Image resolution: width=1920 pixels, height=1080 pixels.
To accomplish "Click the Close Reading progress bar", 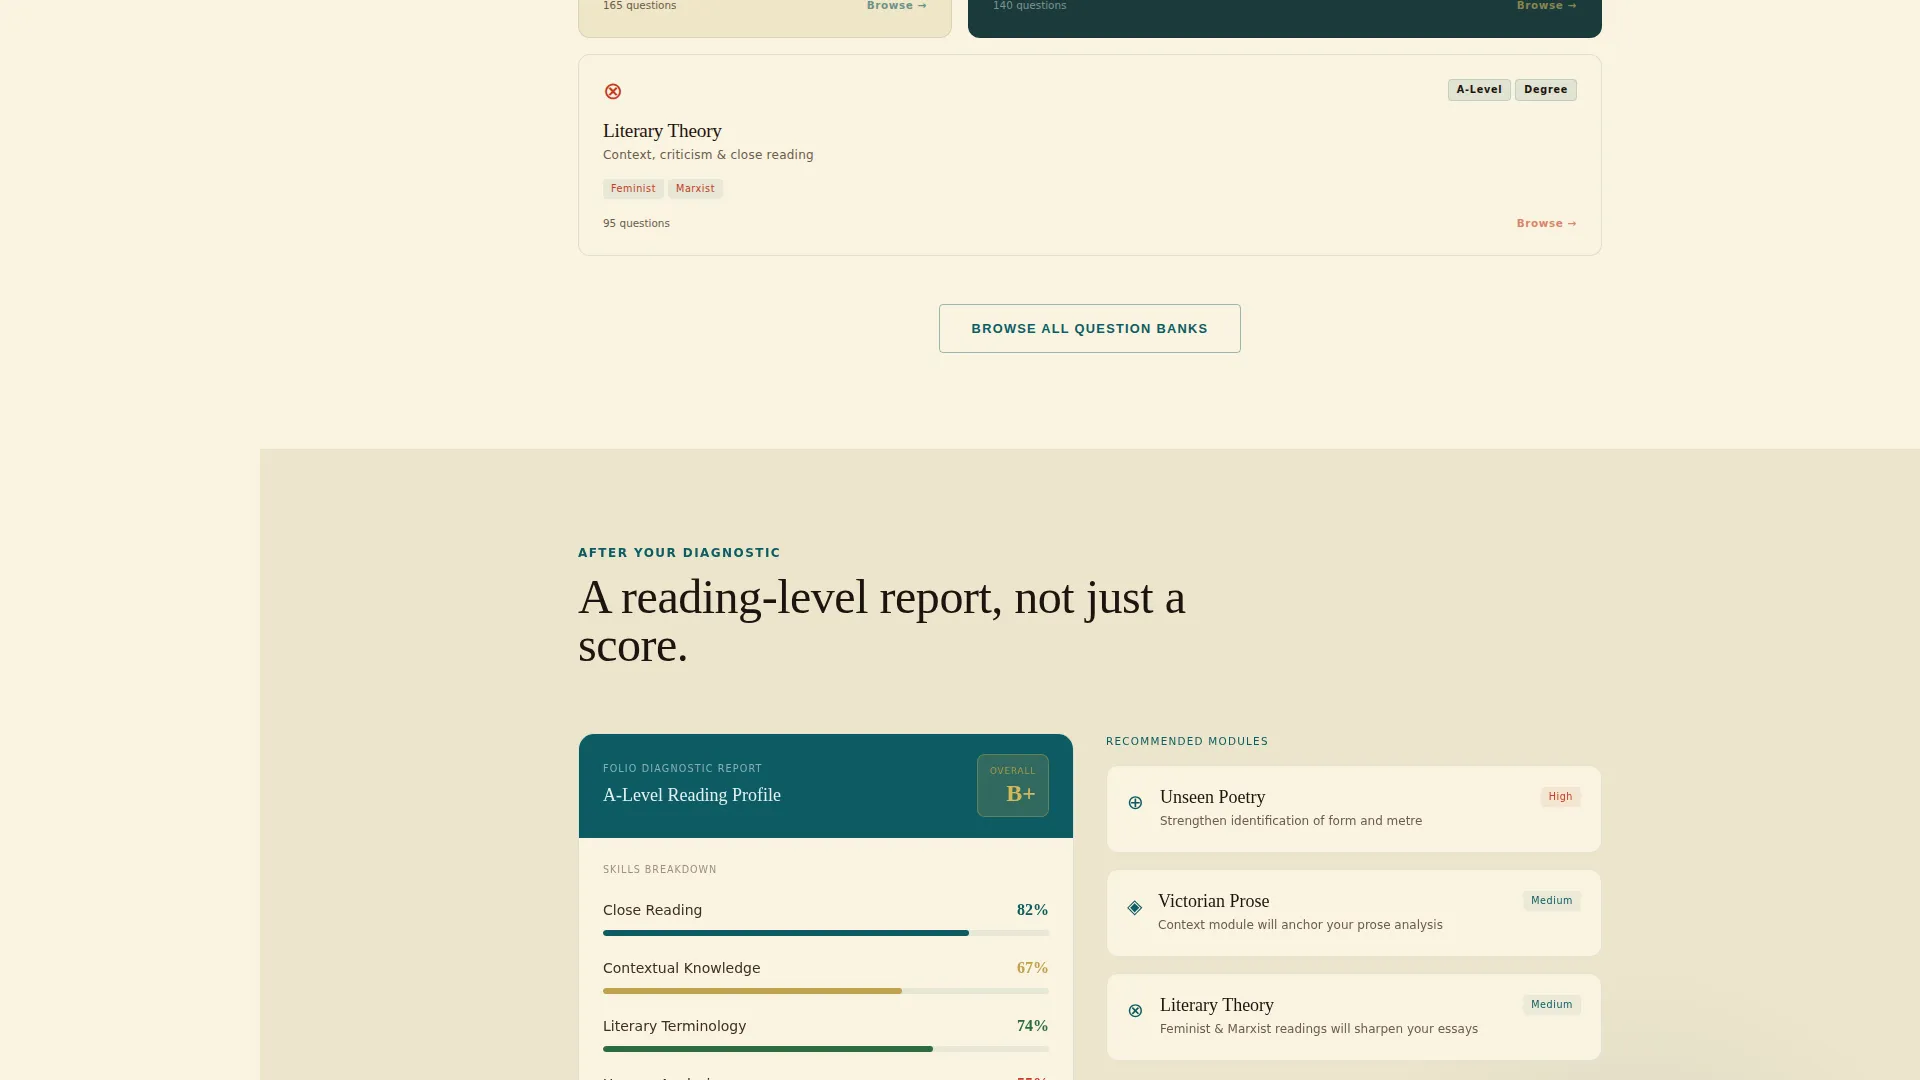I will tap(826, 933).
